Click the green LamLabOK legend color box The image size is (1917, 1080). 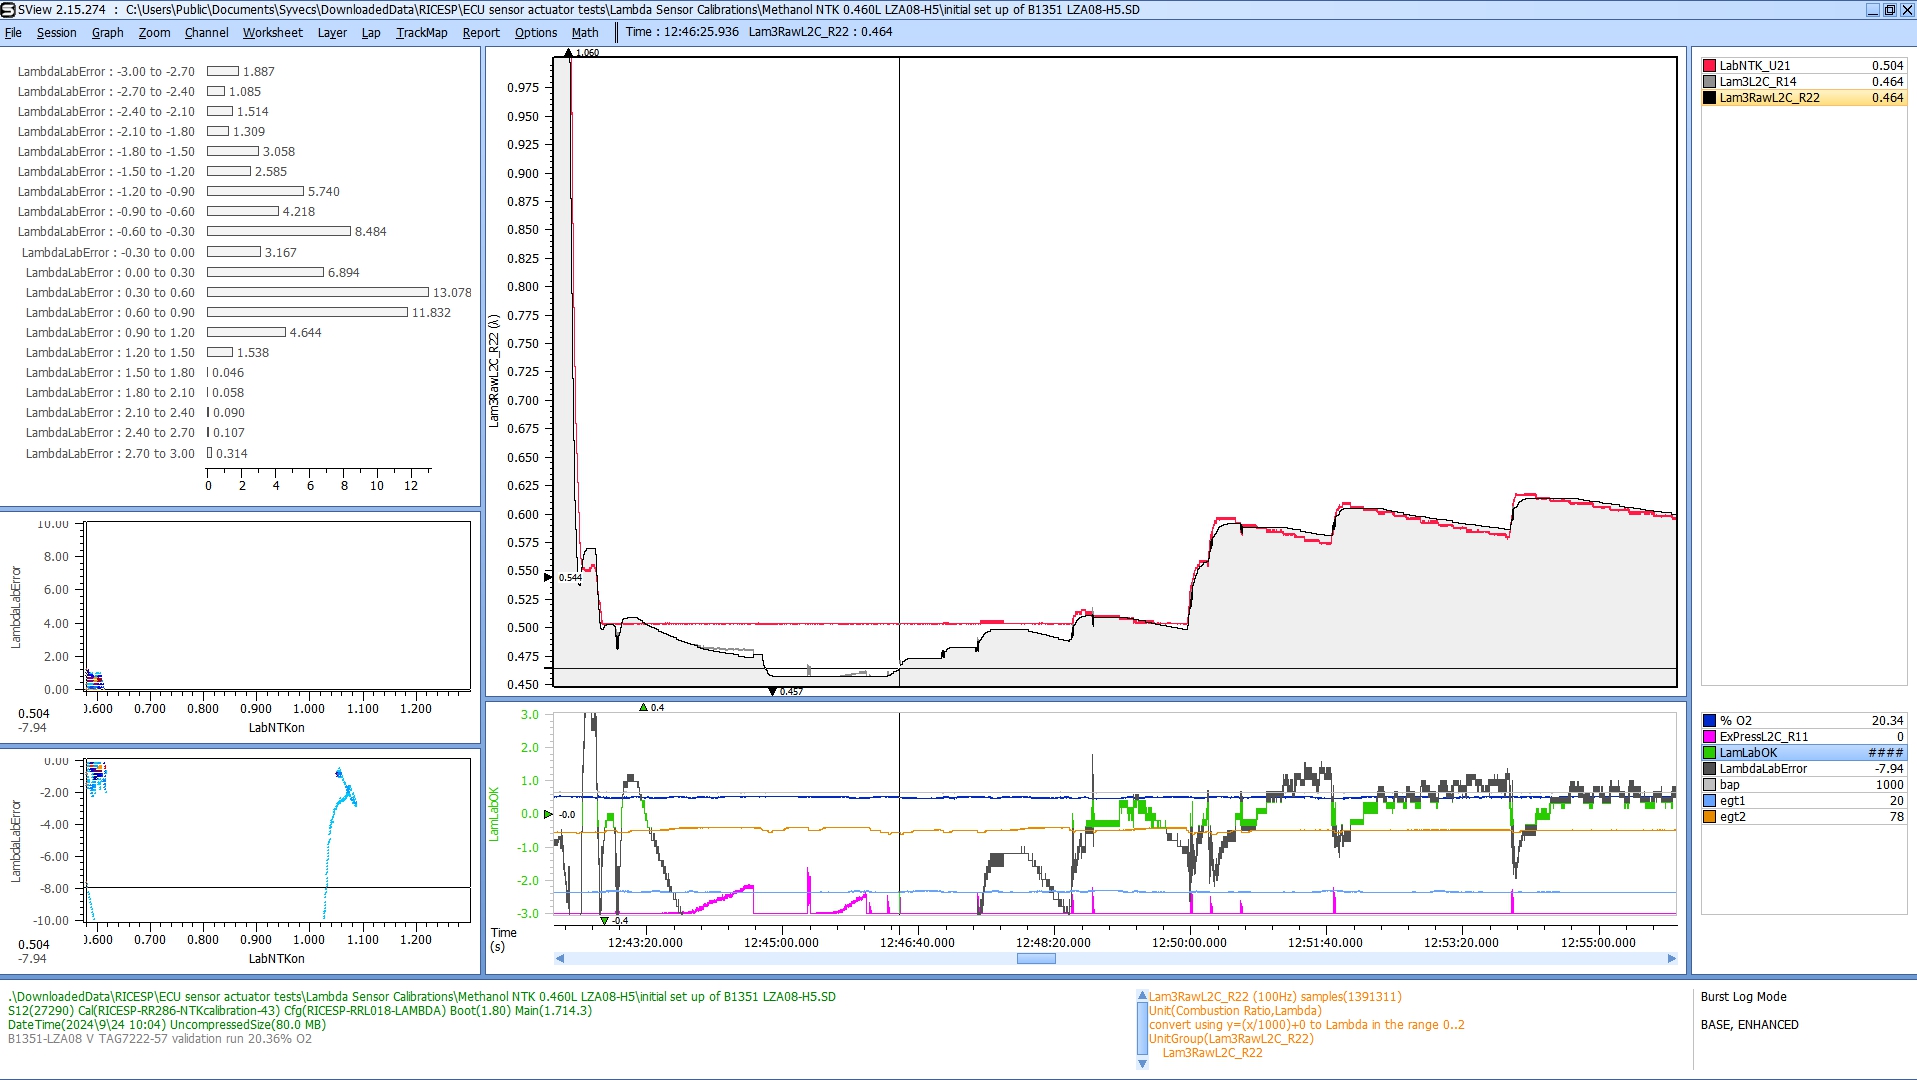[x=1709, y=753]
